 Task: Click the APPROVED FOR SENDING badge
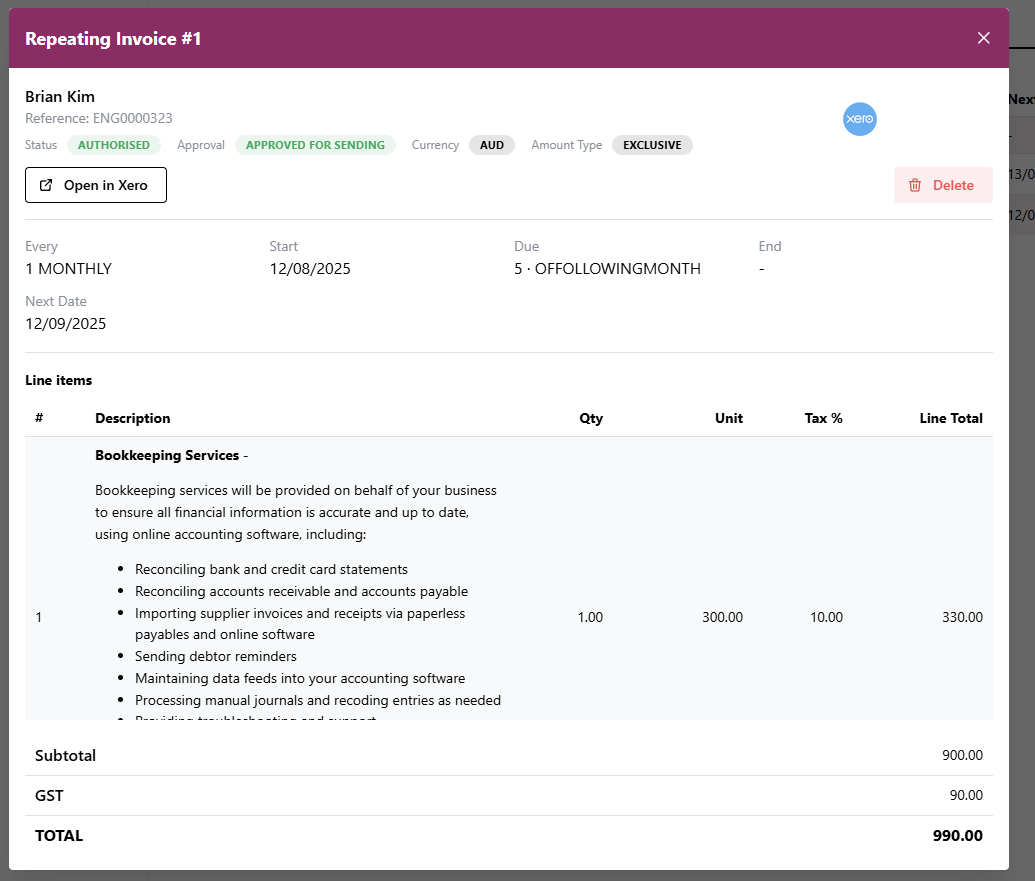click(315, 145)
